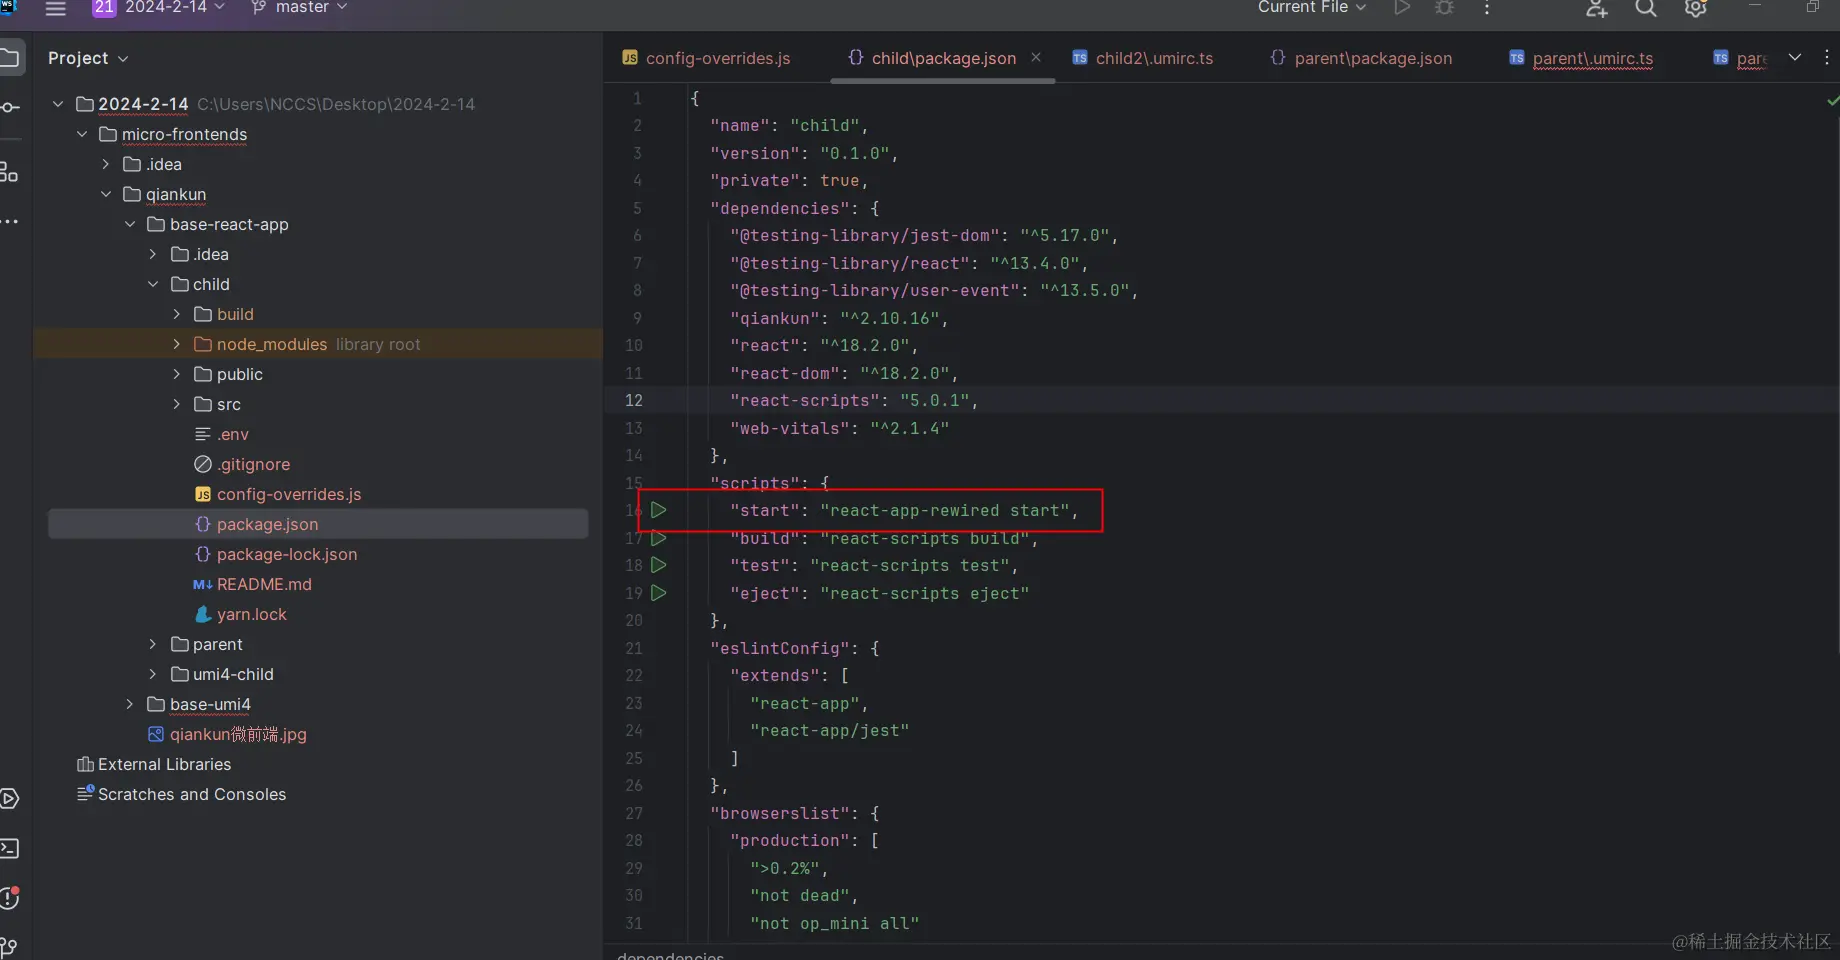
Task: Open IDE settings gear icon
Action: coord(1695,8)
